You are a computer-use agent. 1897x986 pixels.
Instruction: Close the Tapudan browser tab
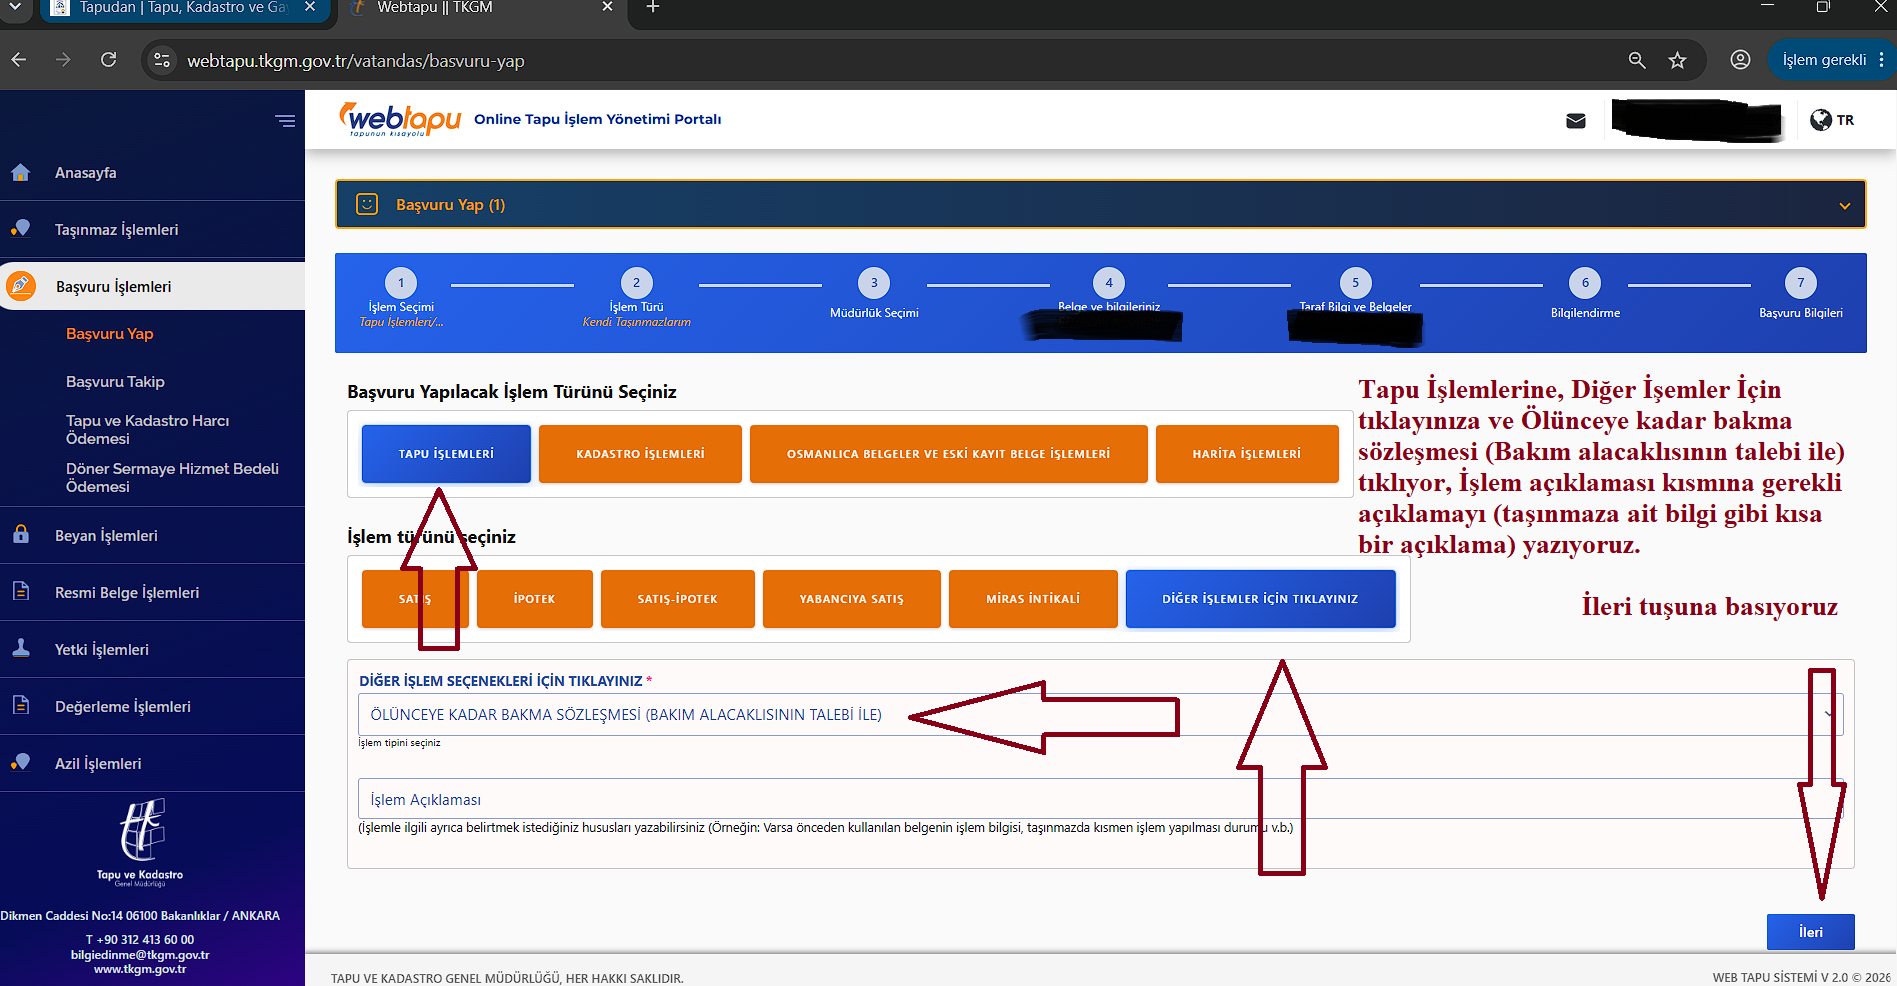[310, 8]
